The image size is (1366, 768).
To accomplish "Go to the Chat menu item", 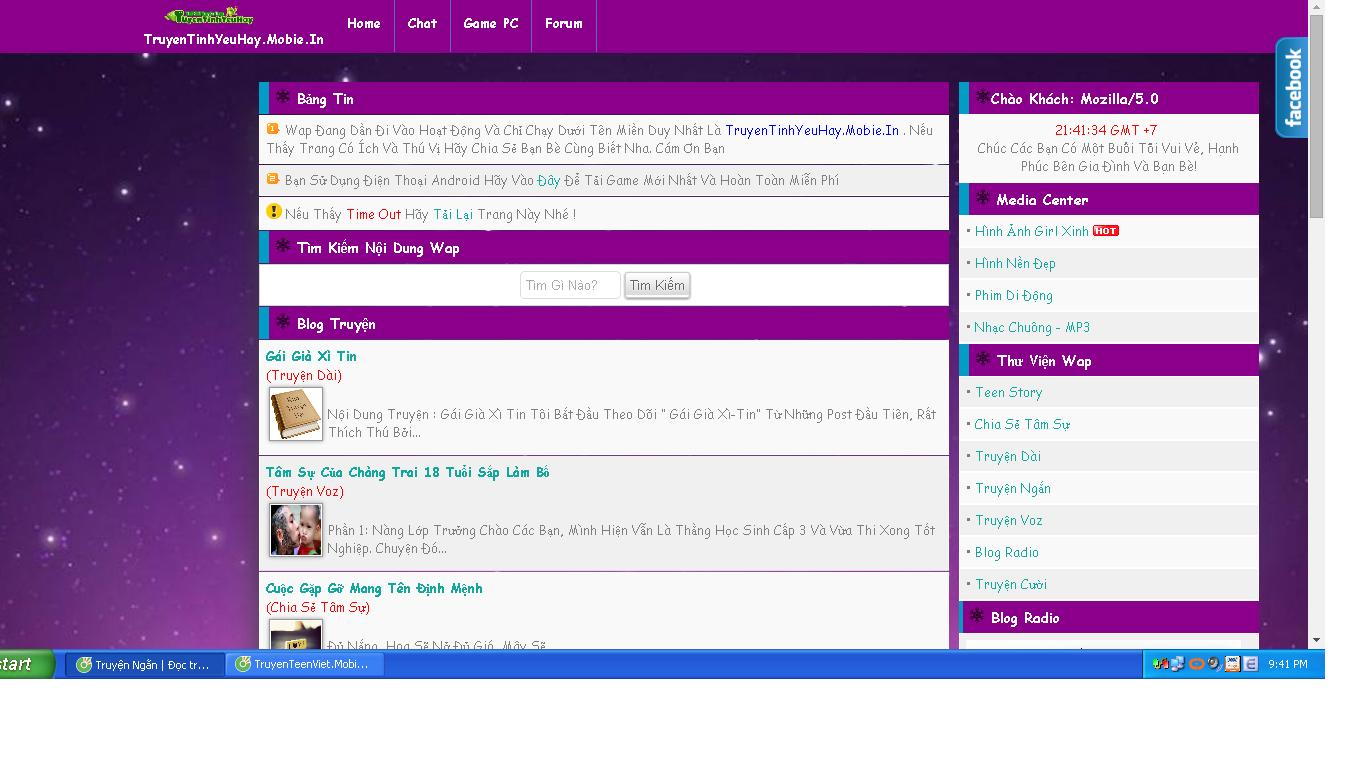I will (x=422, y=24).
